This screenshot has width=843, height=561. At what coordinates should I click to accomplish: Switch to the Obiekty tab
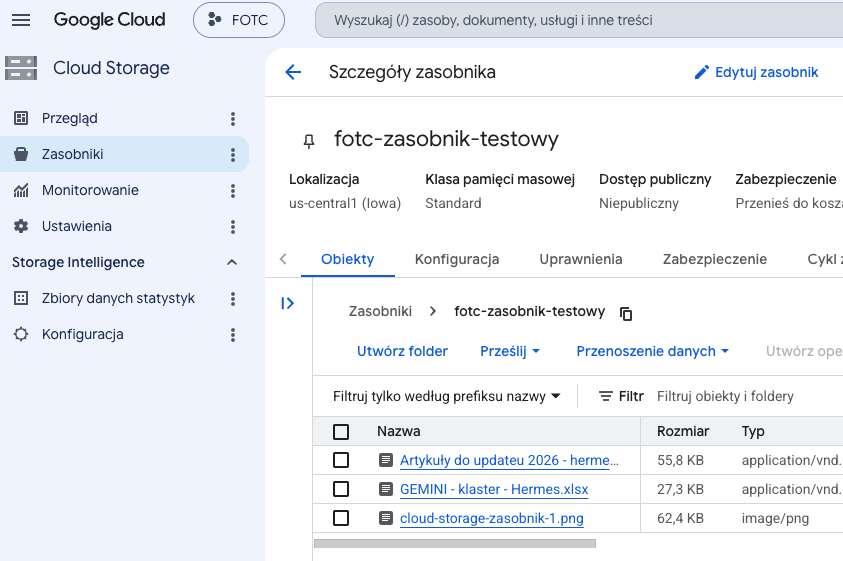pos(347,259)
